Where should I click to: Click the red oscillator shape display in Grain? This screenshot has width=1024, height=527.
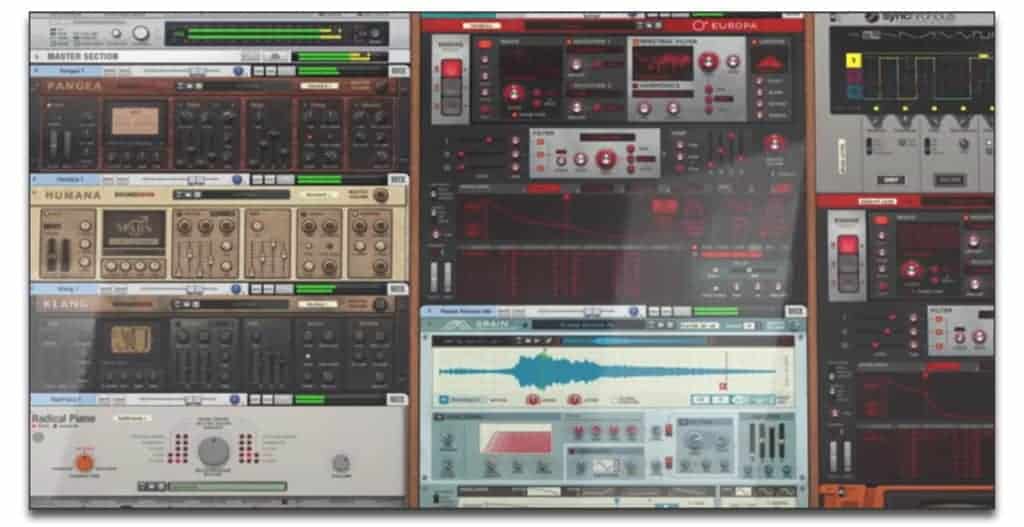[x=516, y=438]
